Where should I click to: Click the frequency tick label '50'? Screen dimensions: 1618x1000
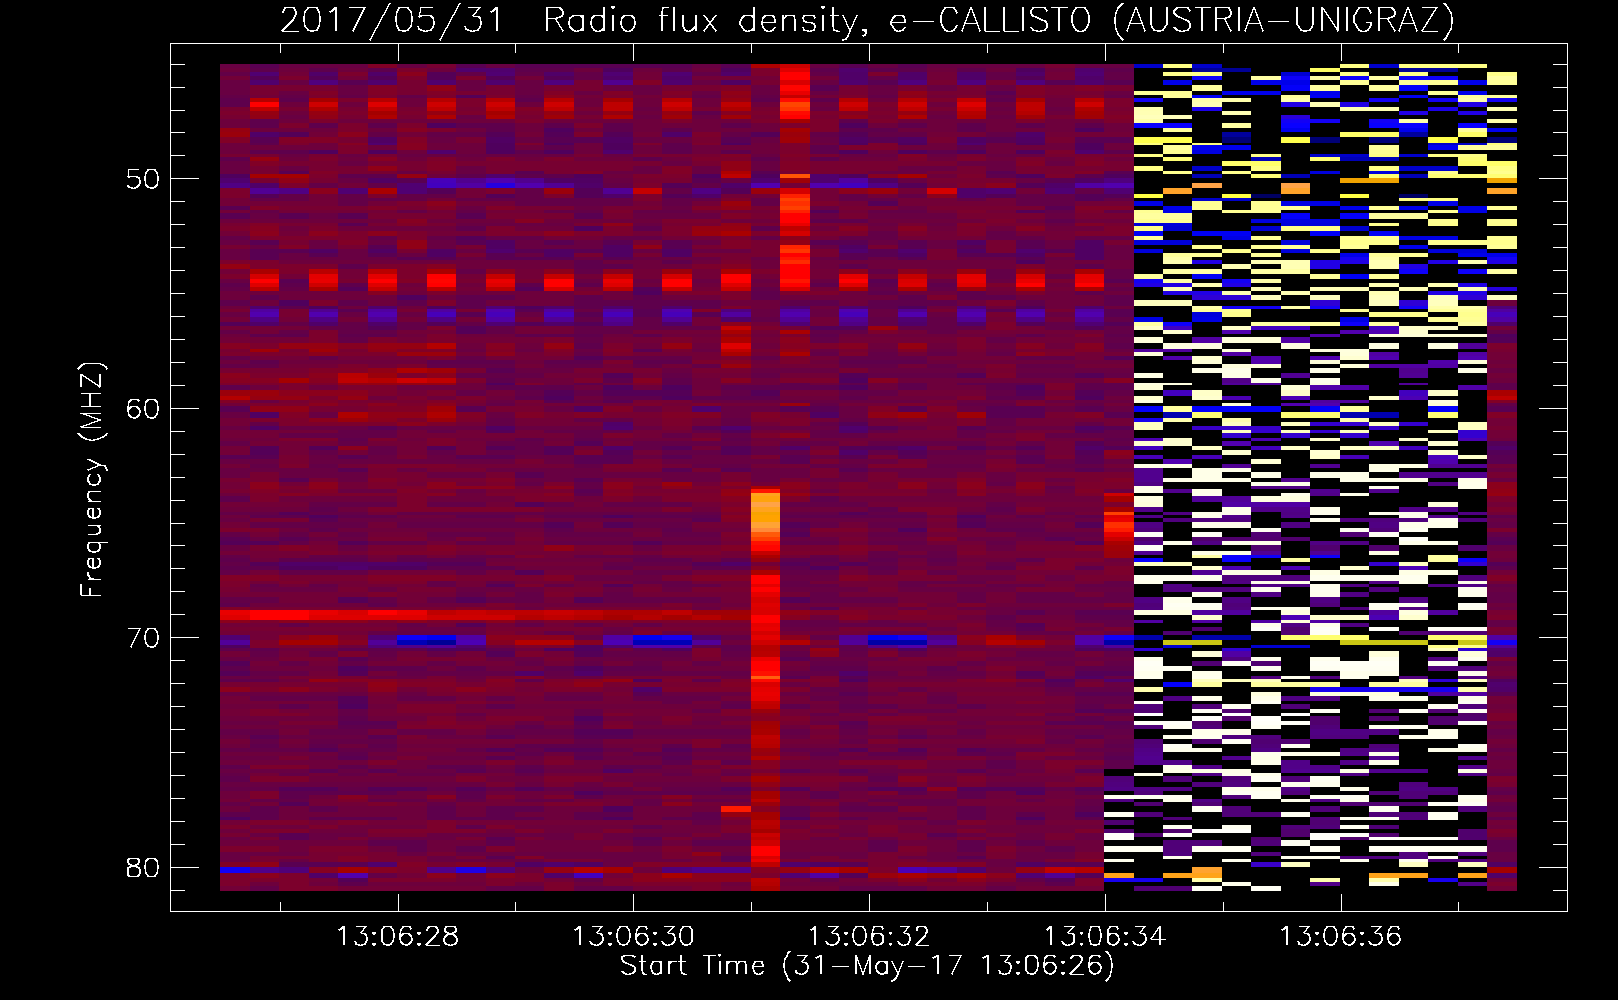[x=143, y=179]
